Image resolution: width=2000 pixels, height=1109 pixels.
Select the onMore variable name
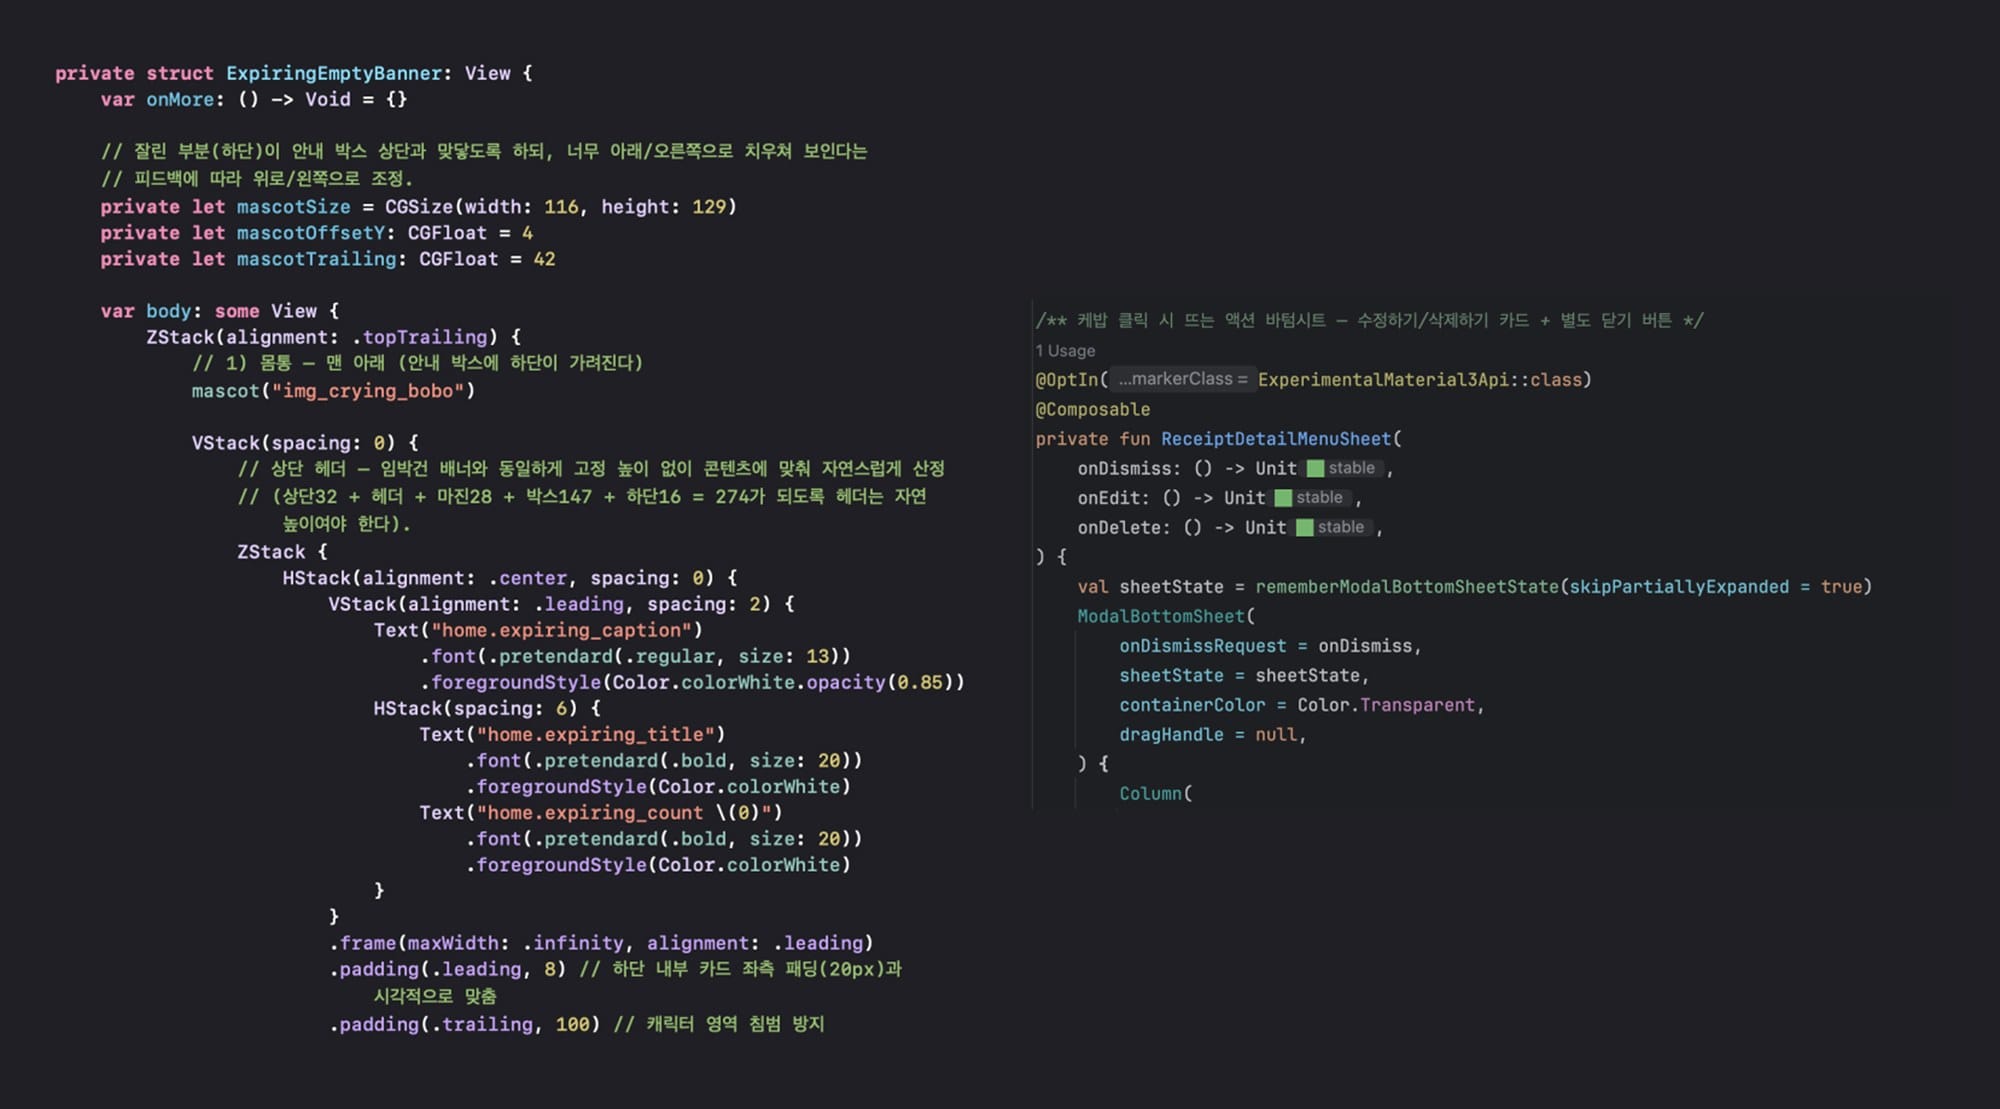[180, 99]
